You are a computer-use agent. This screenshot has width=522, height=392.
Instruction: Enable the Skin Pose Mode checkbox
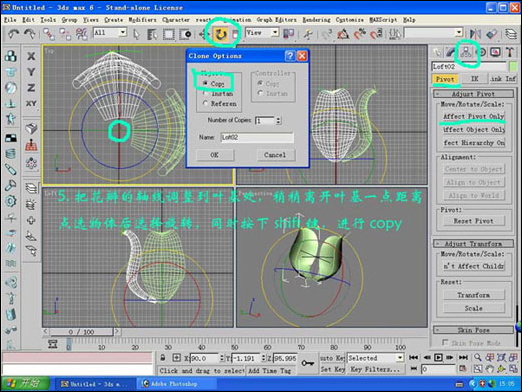(445, 342)
